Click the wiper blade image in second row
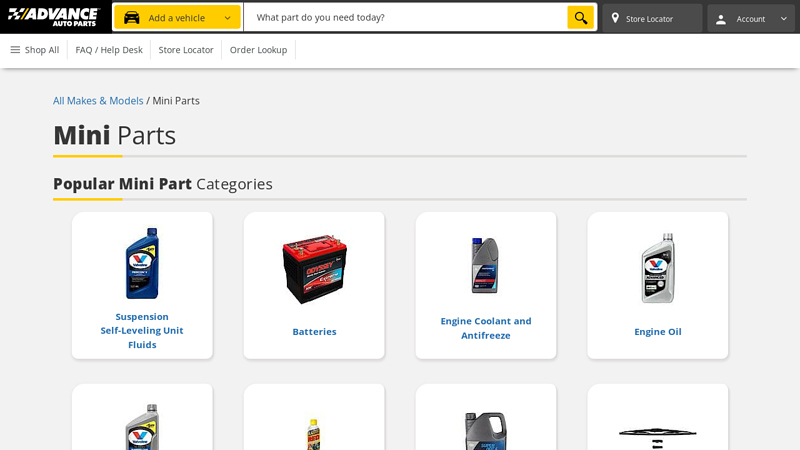The image size is (800, 450). point(658,438)
